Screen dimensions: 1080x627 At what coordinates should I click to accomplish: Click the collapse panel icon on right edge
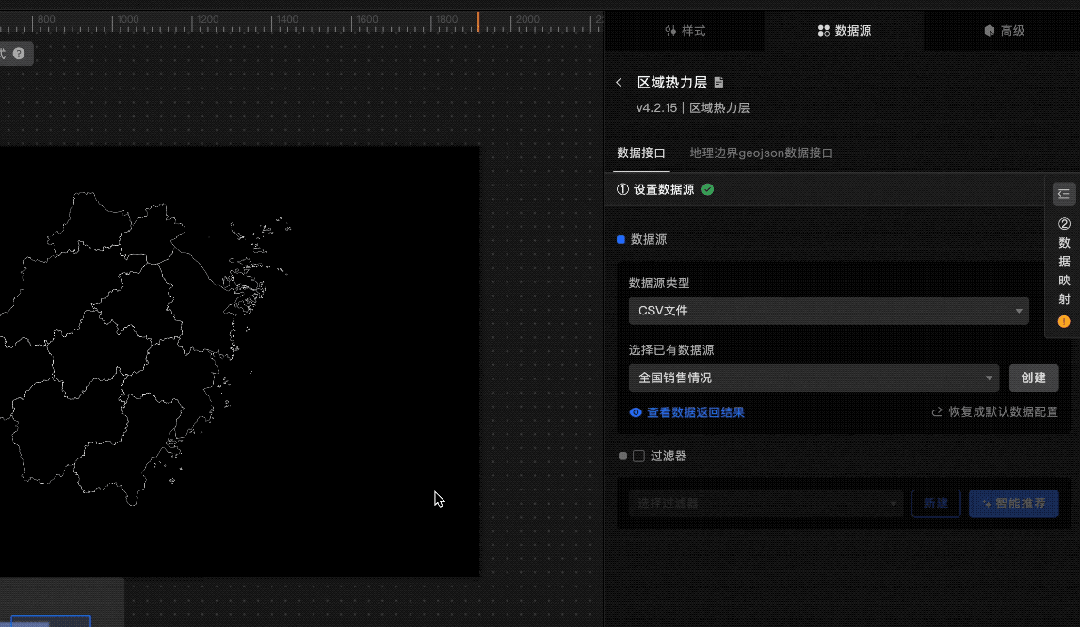pyautogui.click(x=1063, y=193)
